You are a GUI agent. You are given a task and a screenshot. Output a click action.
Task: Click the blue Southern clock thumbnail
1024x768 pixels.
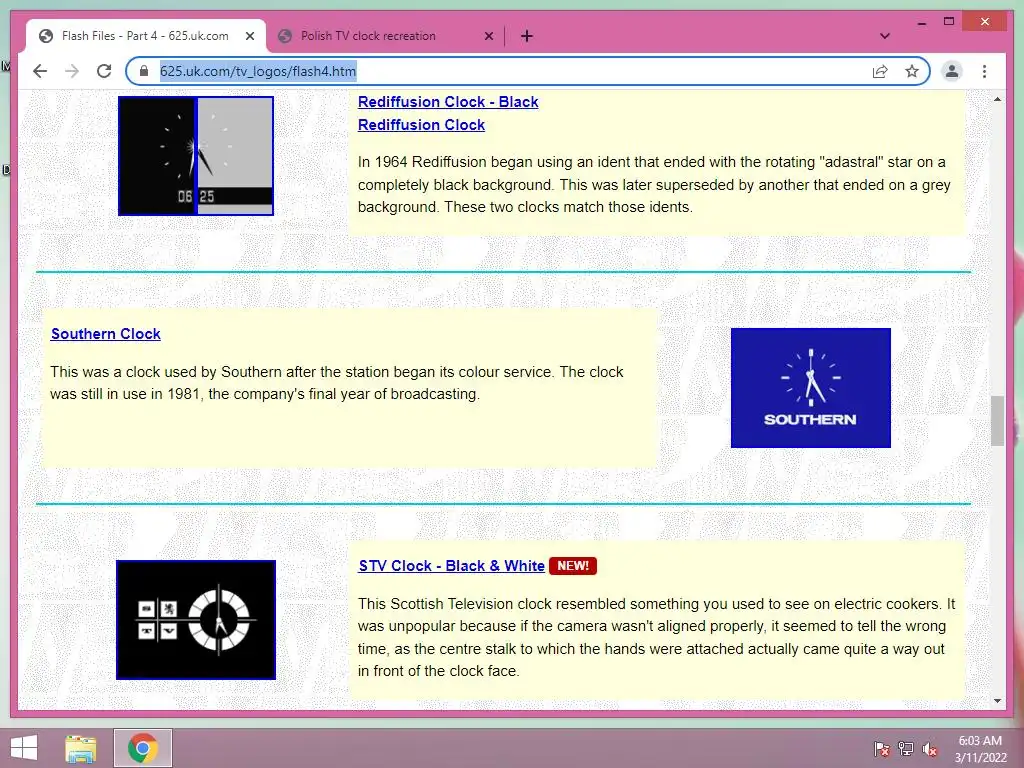pos(810,388)
